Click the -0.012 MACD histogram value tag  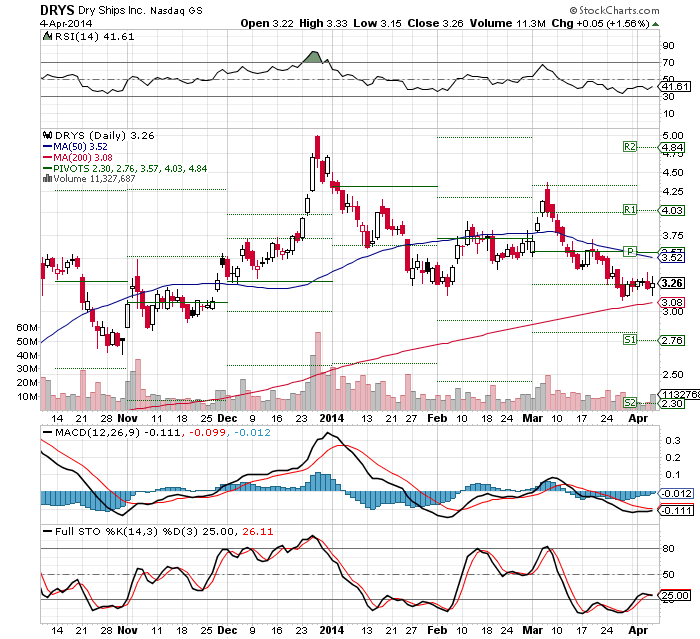675,493
